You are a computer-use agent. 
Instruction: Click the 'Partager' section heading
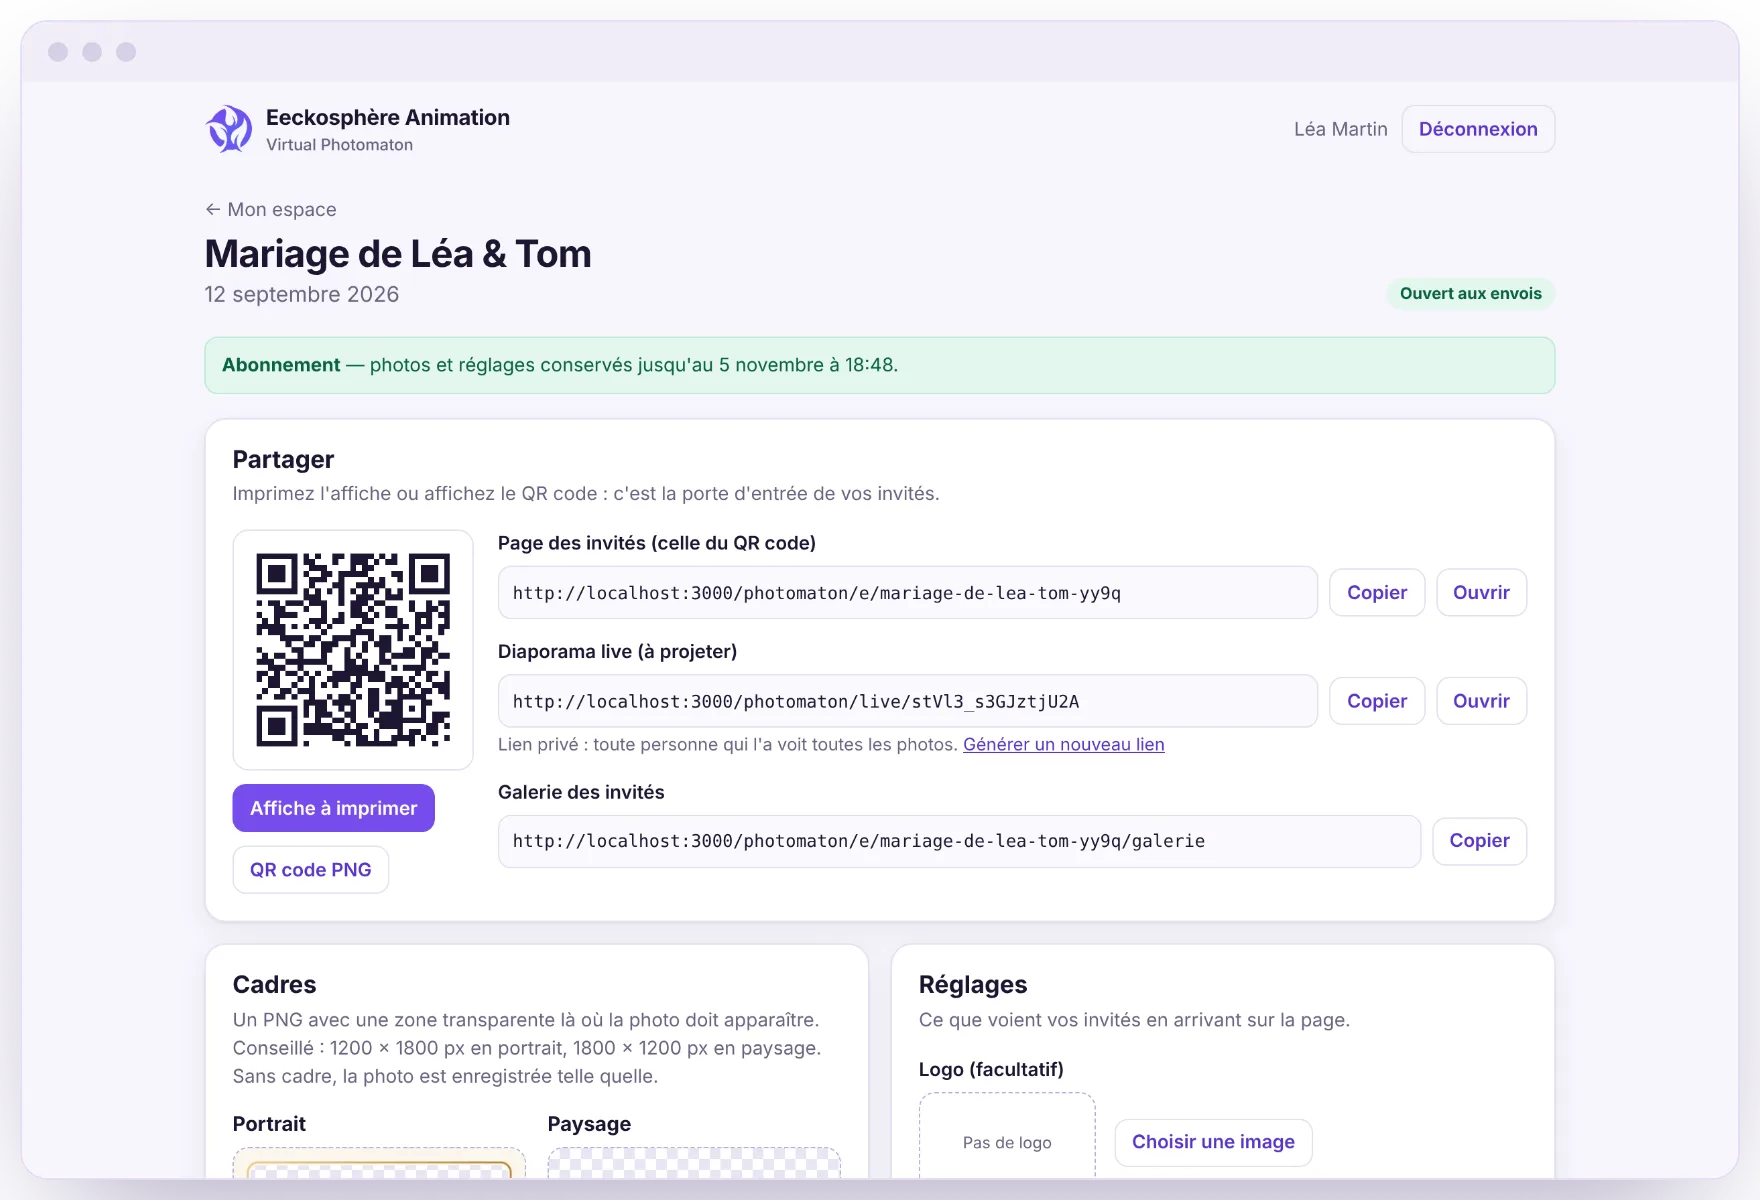[283, 459]
